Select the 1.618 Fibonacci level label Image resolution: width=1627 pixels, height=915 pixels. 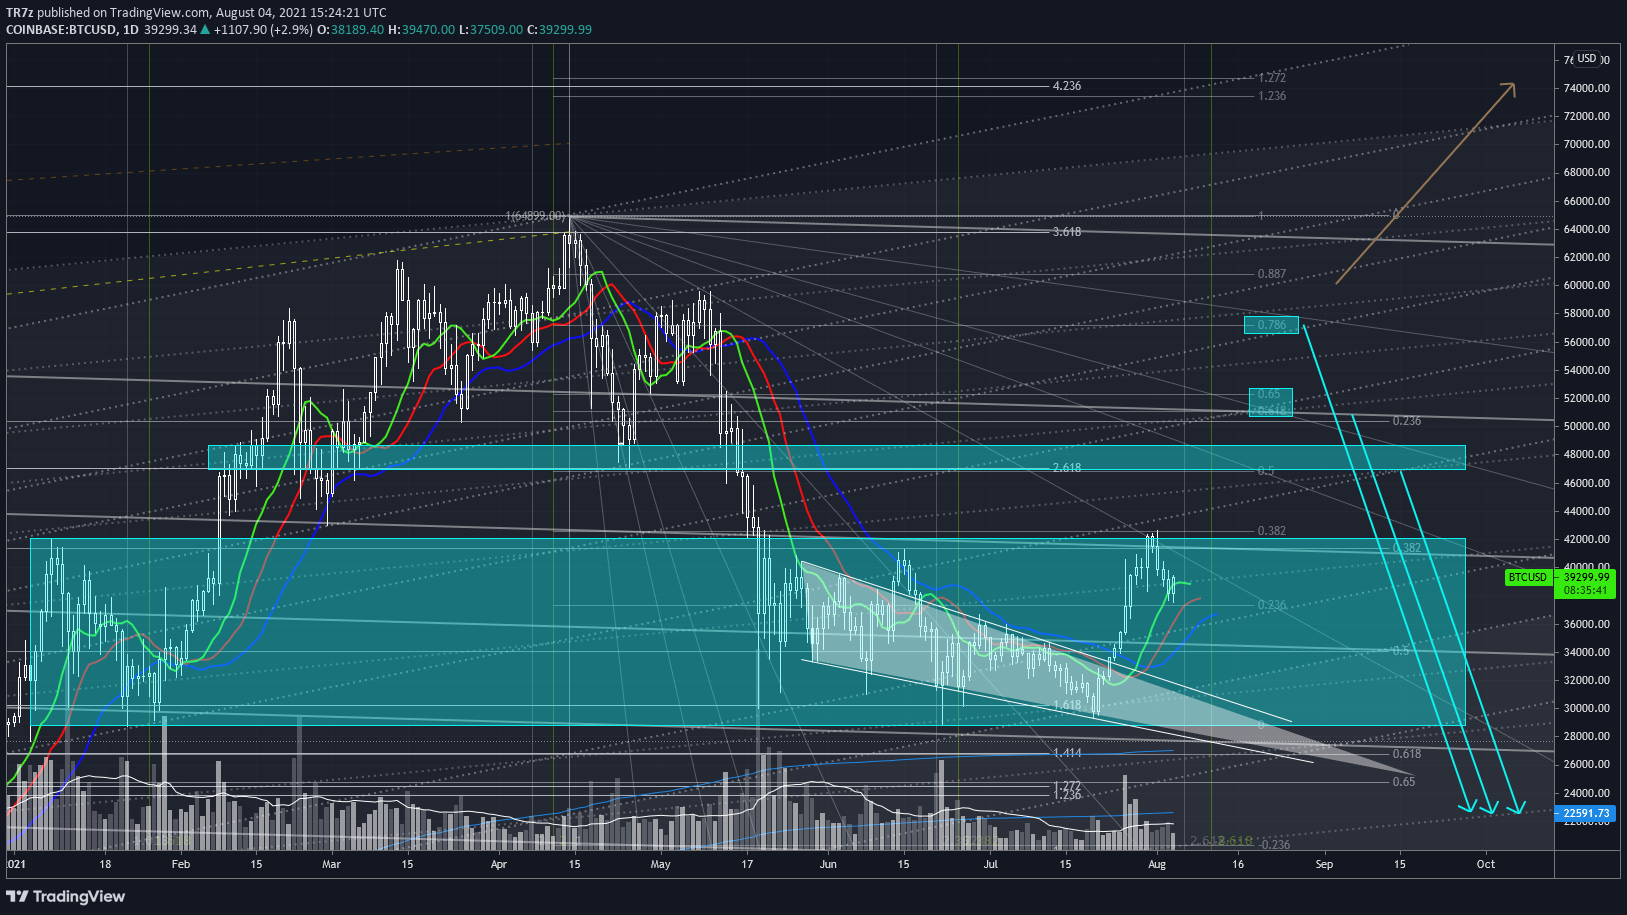1067,705
